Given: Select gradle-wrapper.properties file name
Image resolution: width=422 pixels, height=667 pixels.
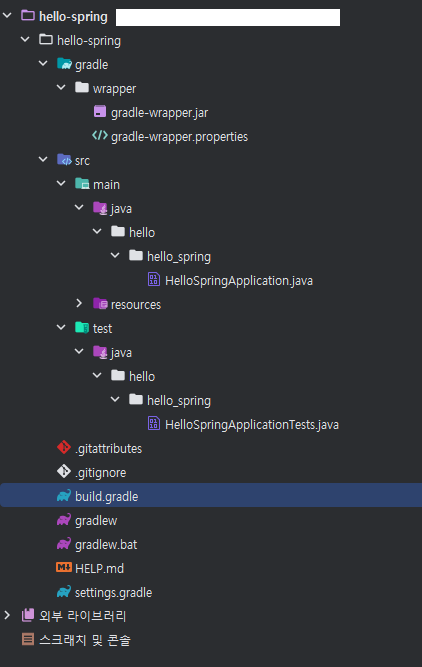Looking at the screenshot, I should (180, 137).
